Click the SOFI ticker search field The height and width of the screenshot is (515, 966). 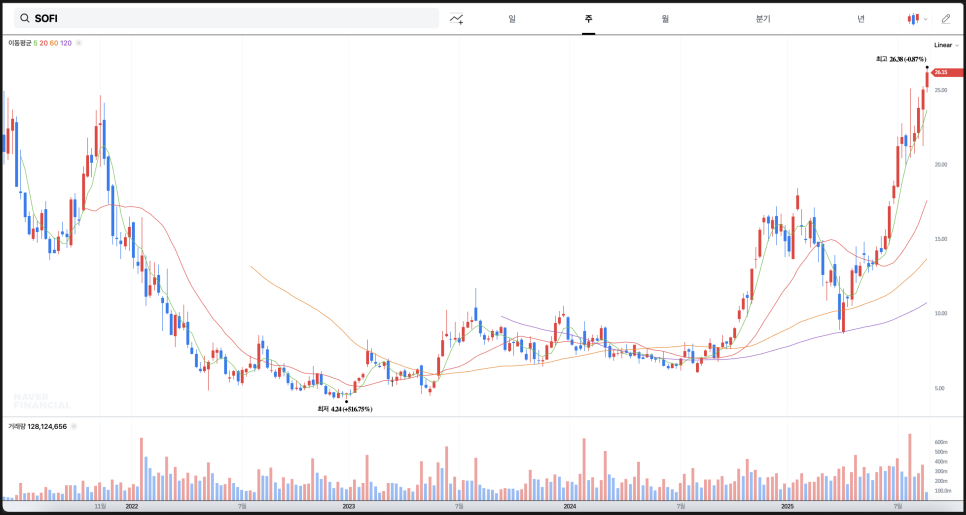[x=227, y=18]
